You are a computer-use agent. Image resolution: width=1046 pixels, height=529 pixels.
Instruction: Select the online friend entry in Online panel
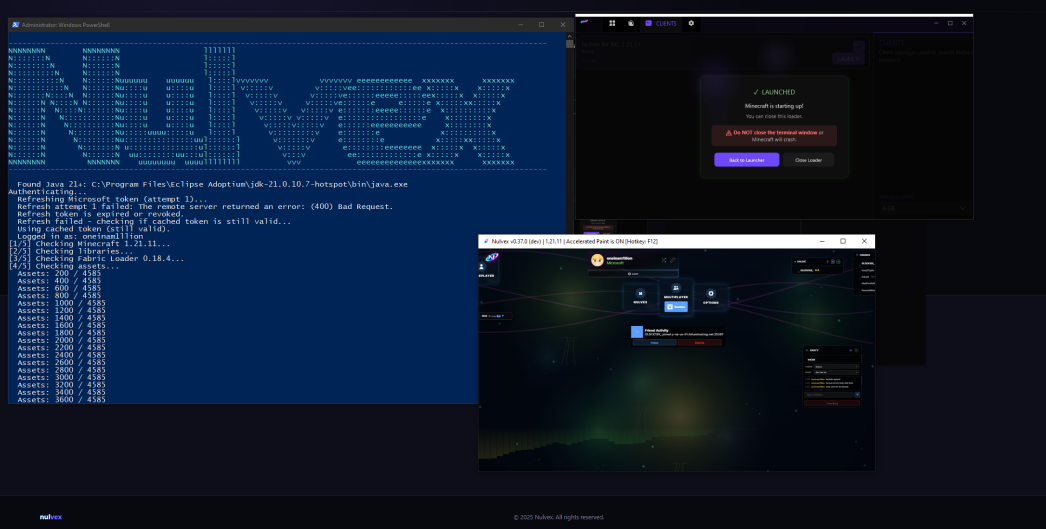click(x=817, y=270)
